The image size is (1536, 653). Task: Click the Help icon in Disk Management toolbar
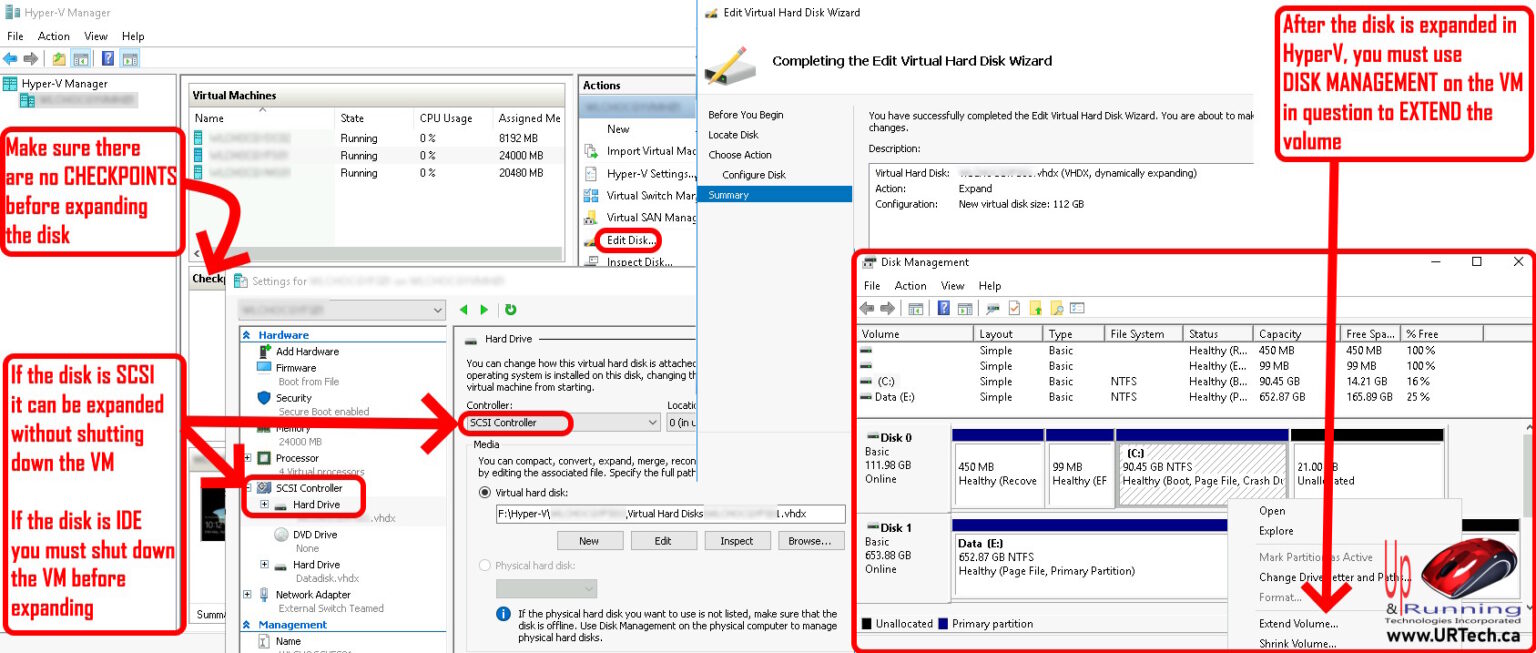[945, 307]
